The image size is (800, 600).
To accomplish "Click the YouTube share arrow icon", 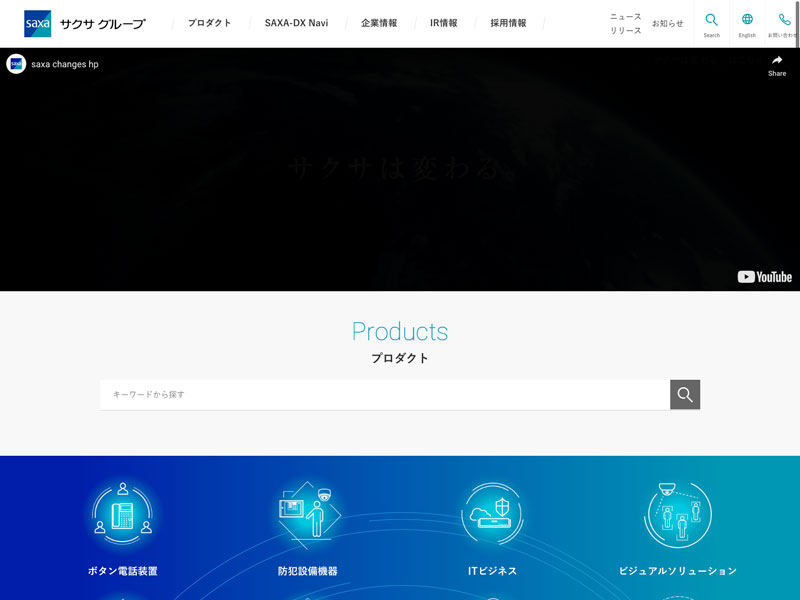I will point(777,64).
